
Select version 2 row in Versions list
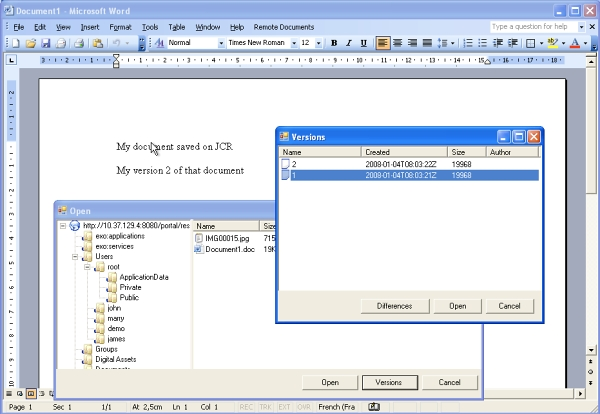(409, 164)
